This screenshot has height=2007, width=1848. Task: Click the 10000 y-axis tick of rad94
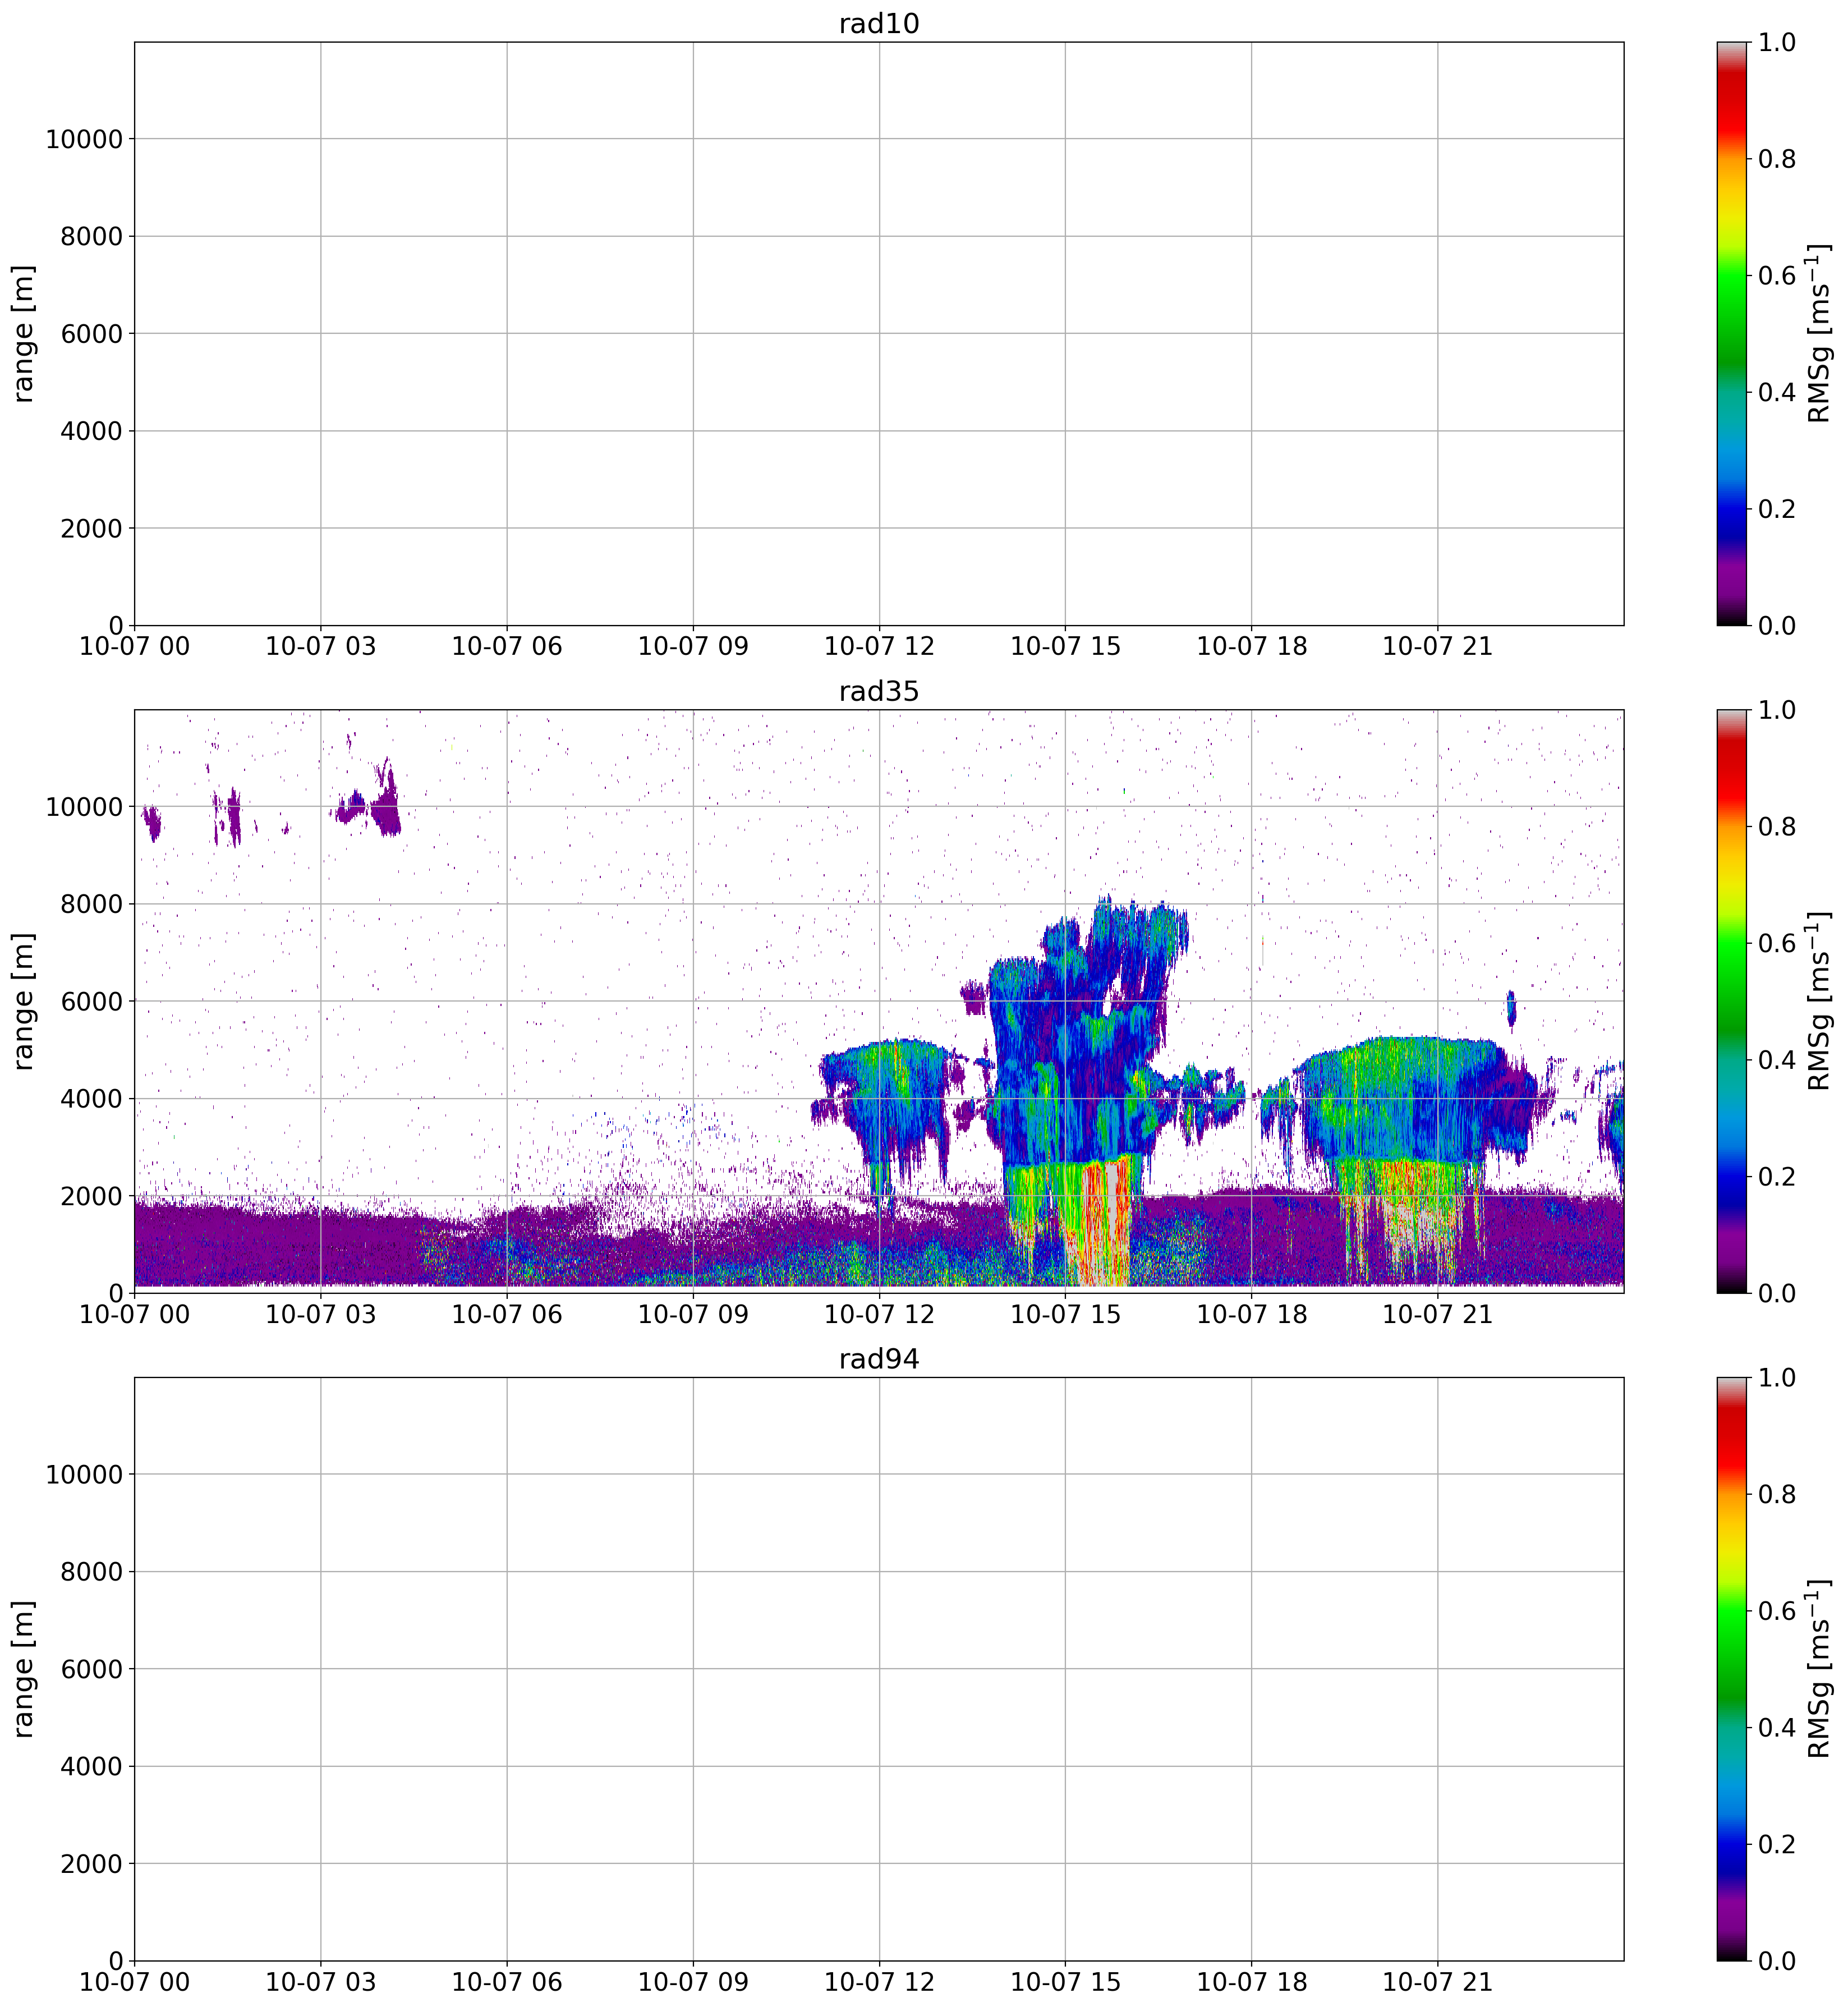pos(84,1475)
